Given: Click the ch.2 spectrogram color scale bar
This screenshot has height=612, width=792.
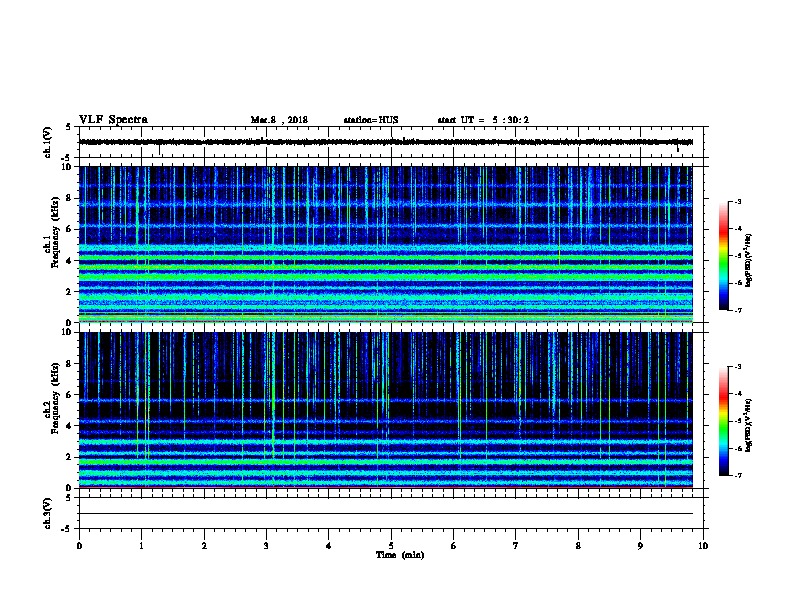Looking at the screenshot, I should click(723, 421).
